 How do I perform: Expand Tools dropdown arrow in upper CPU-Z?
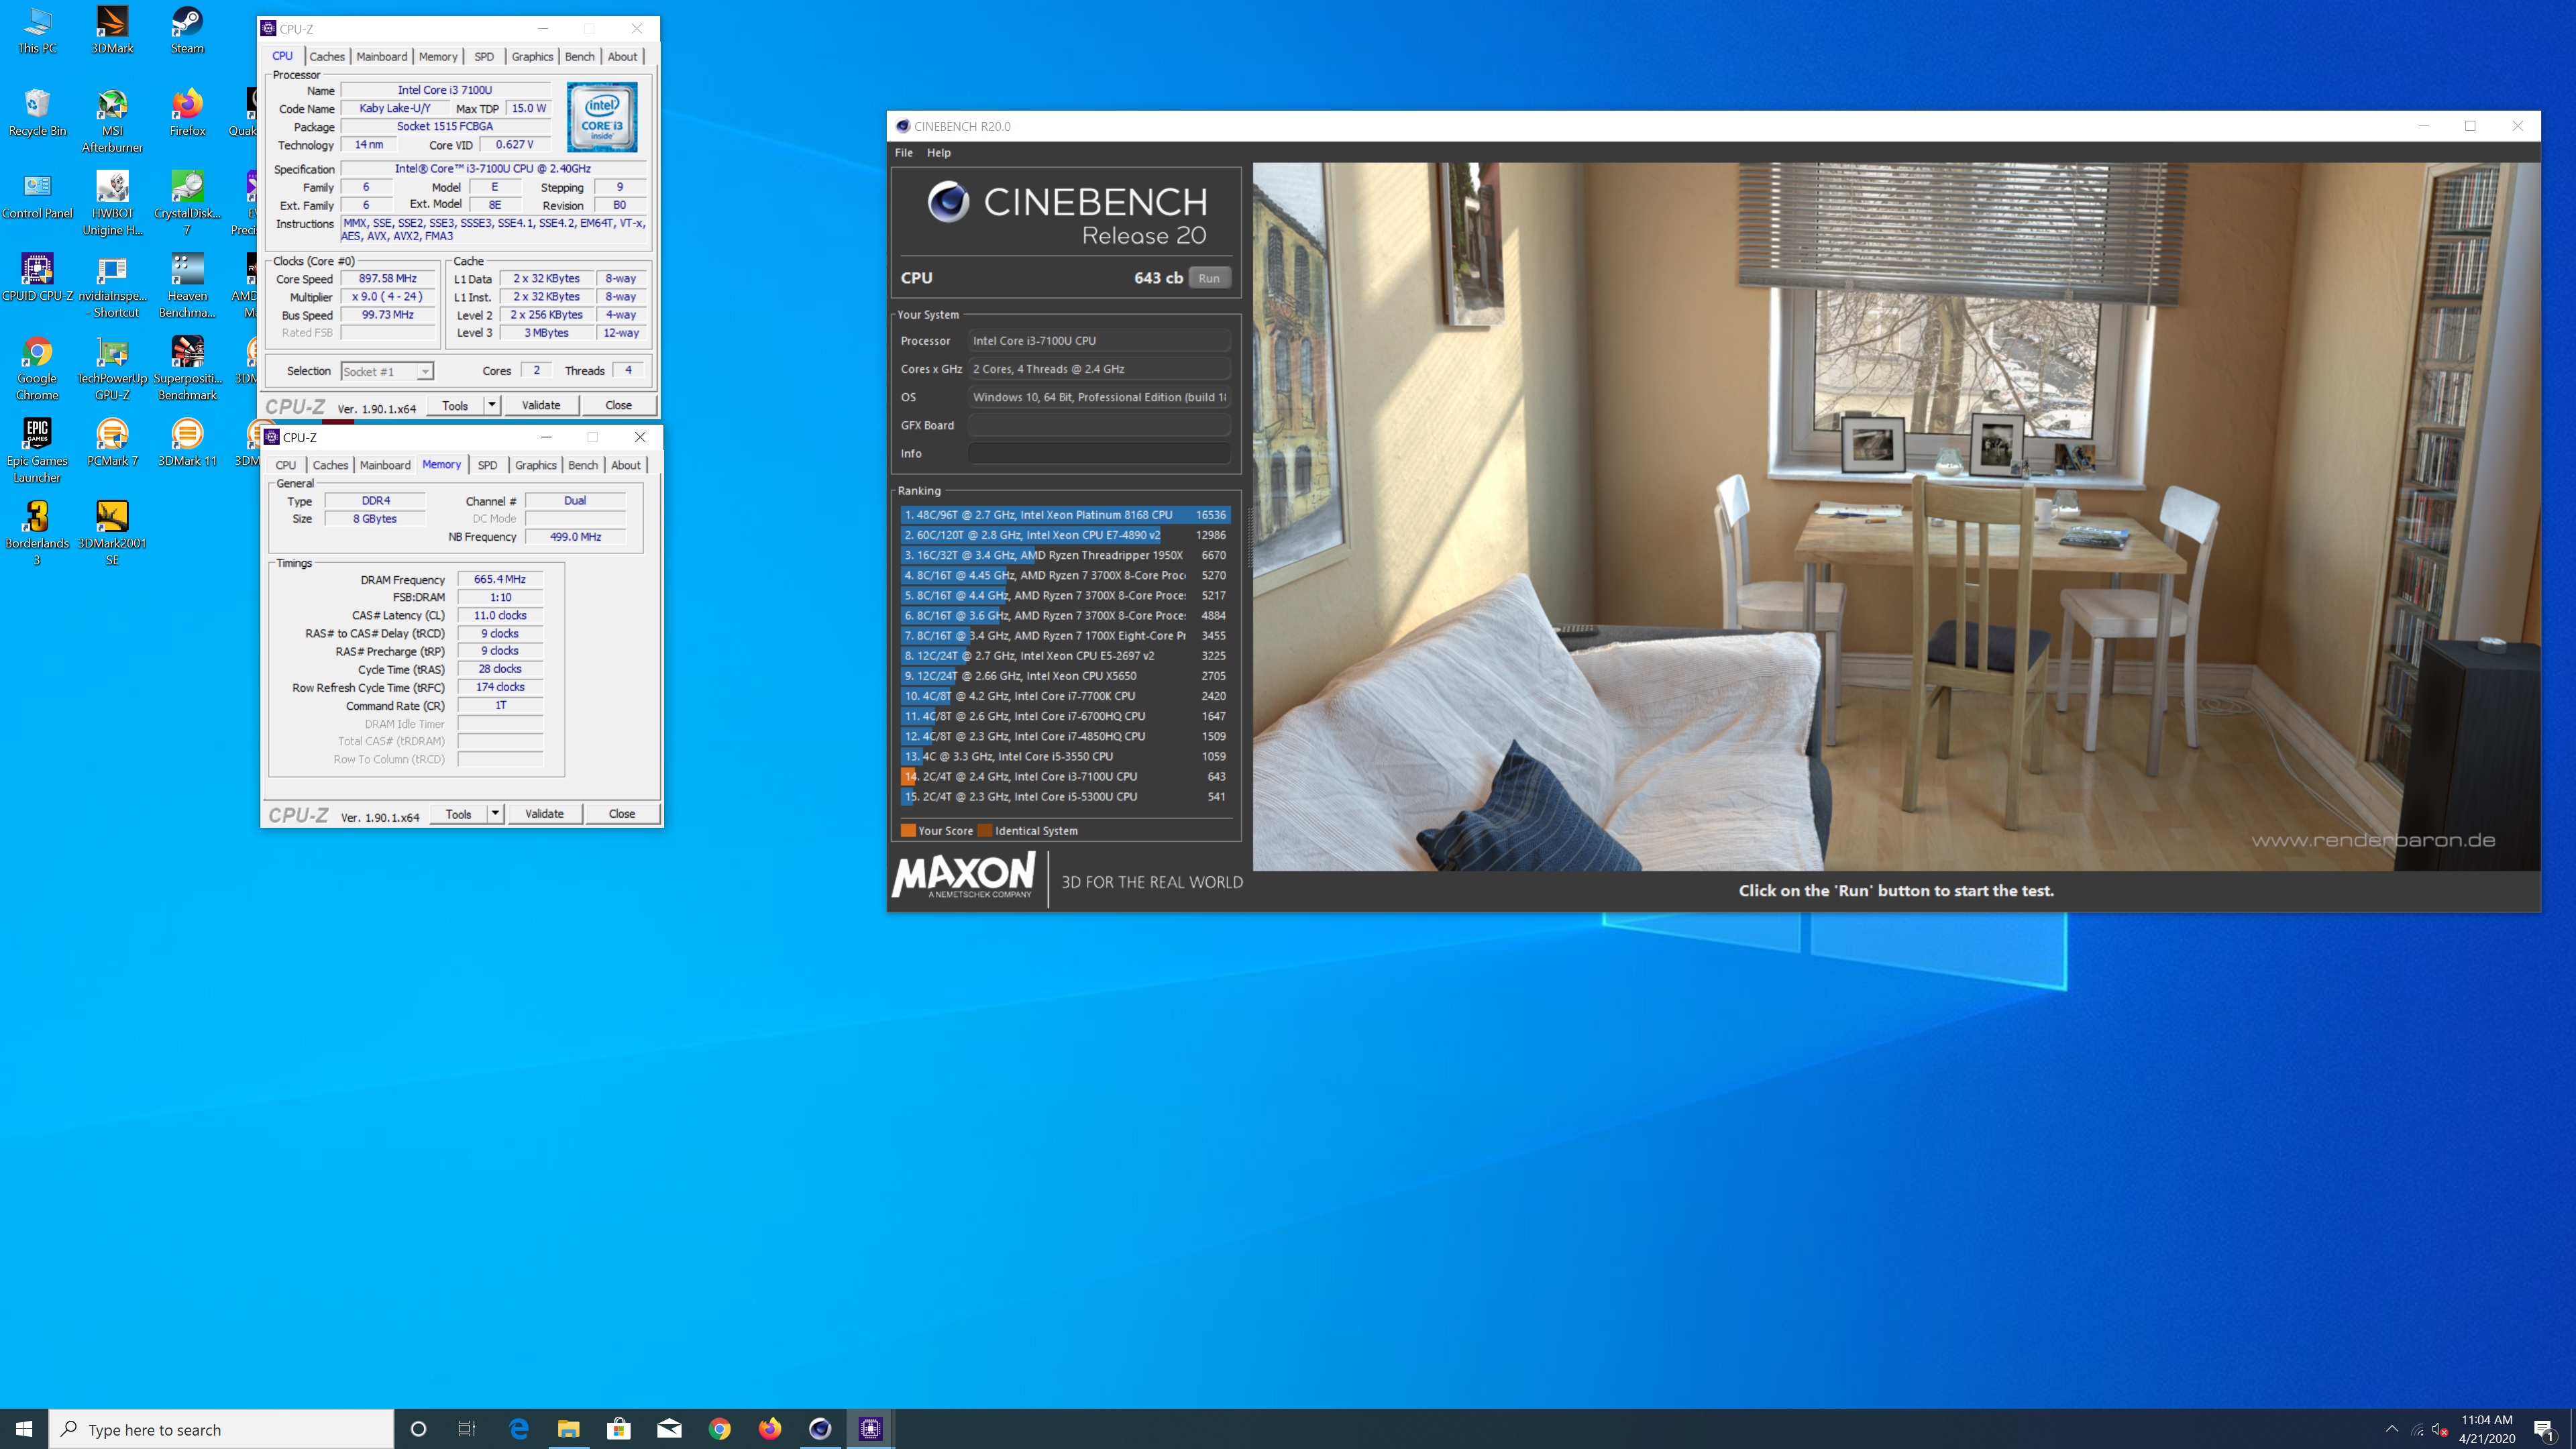[x=492, y=405]
